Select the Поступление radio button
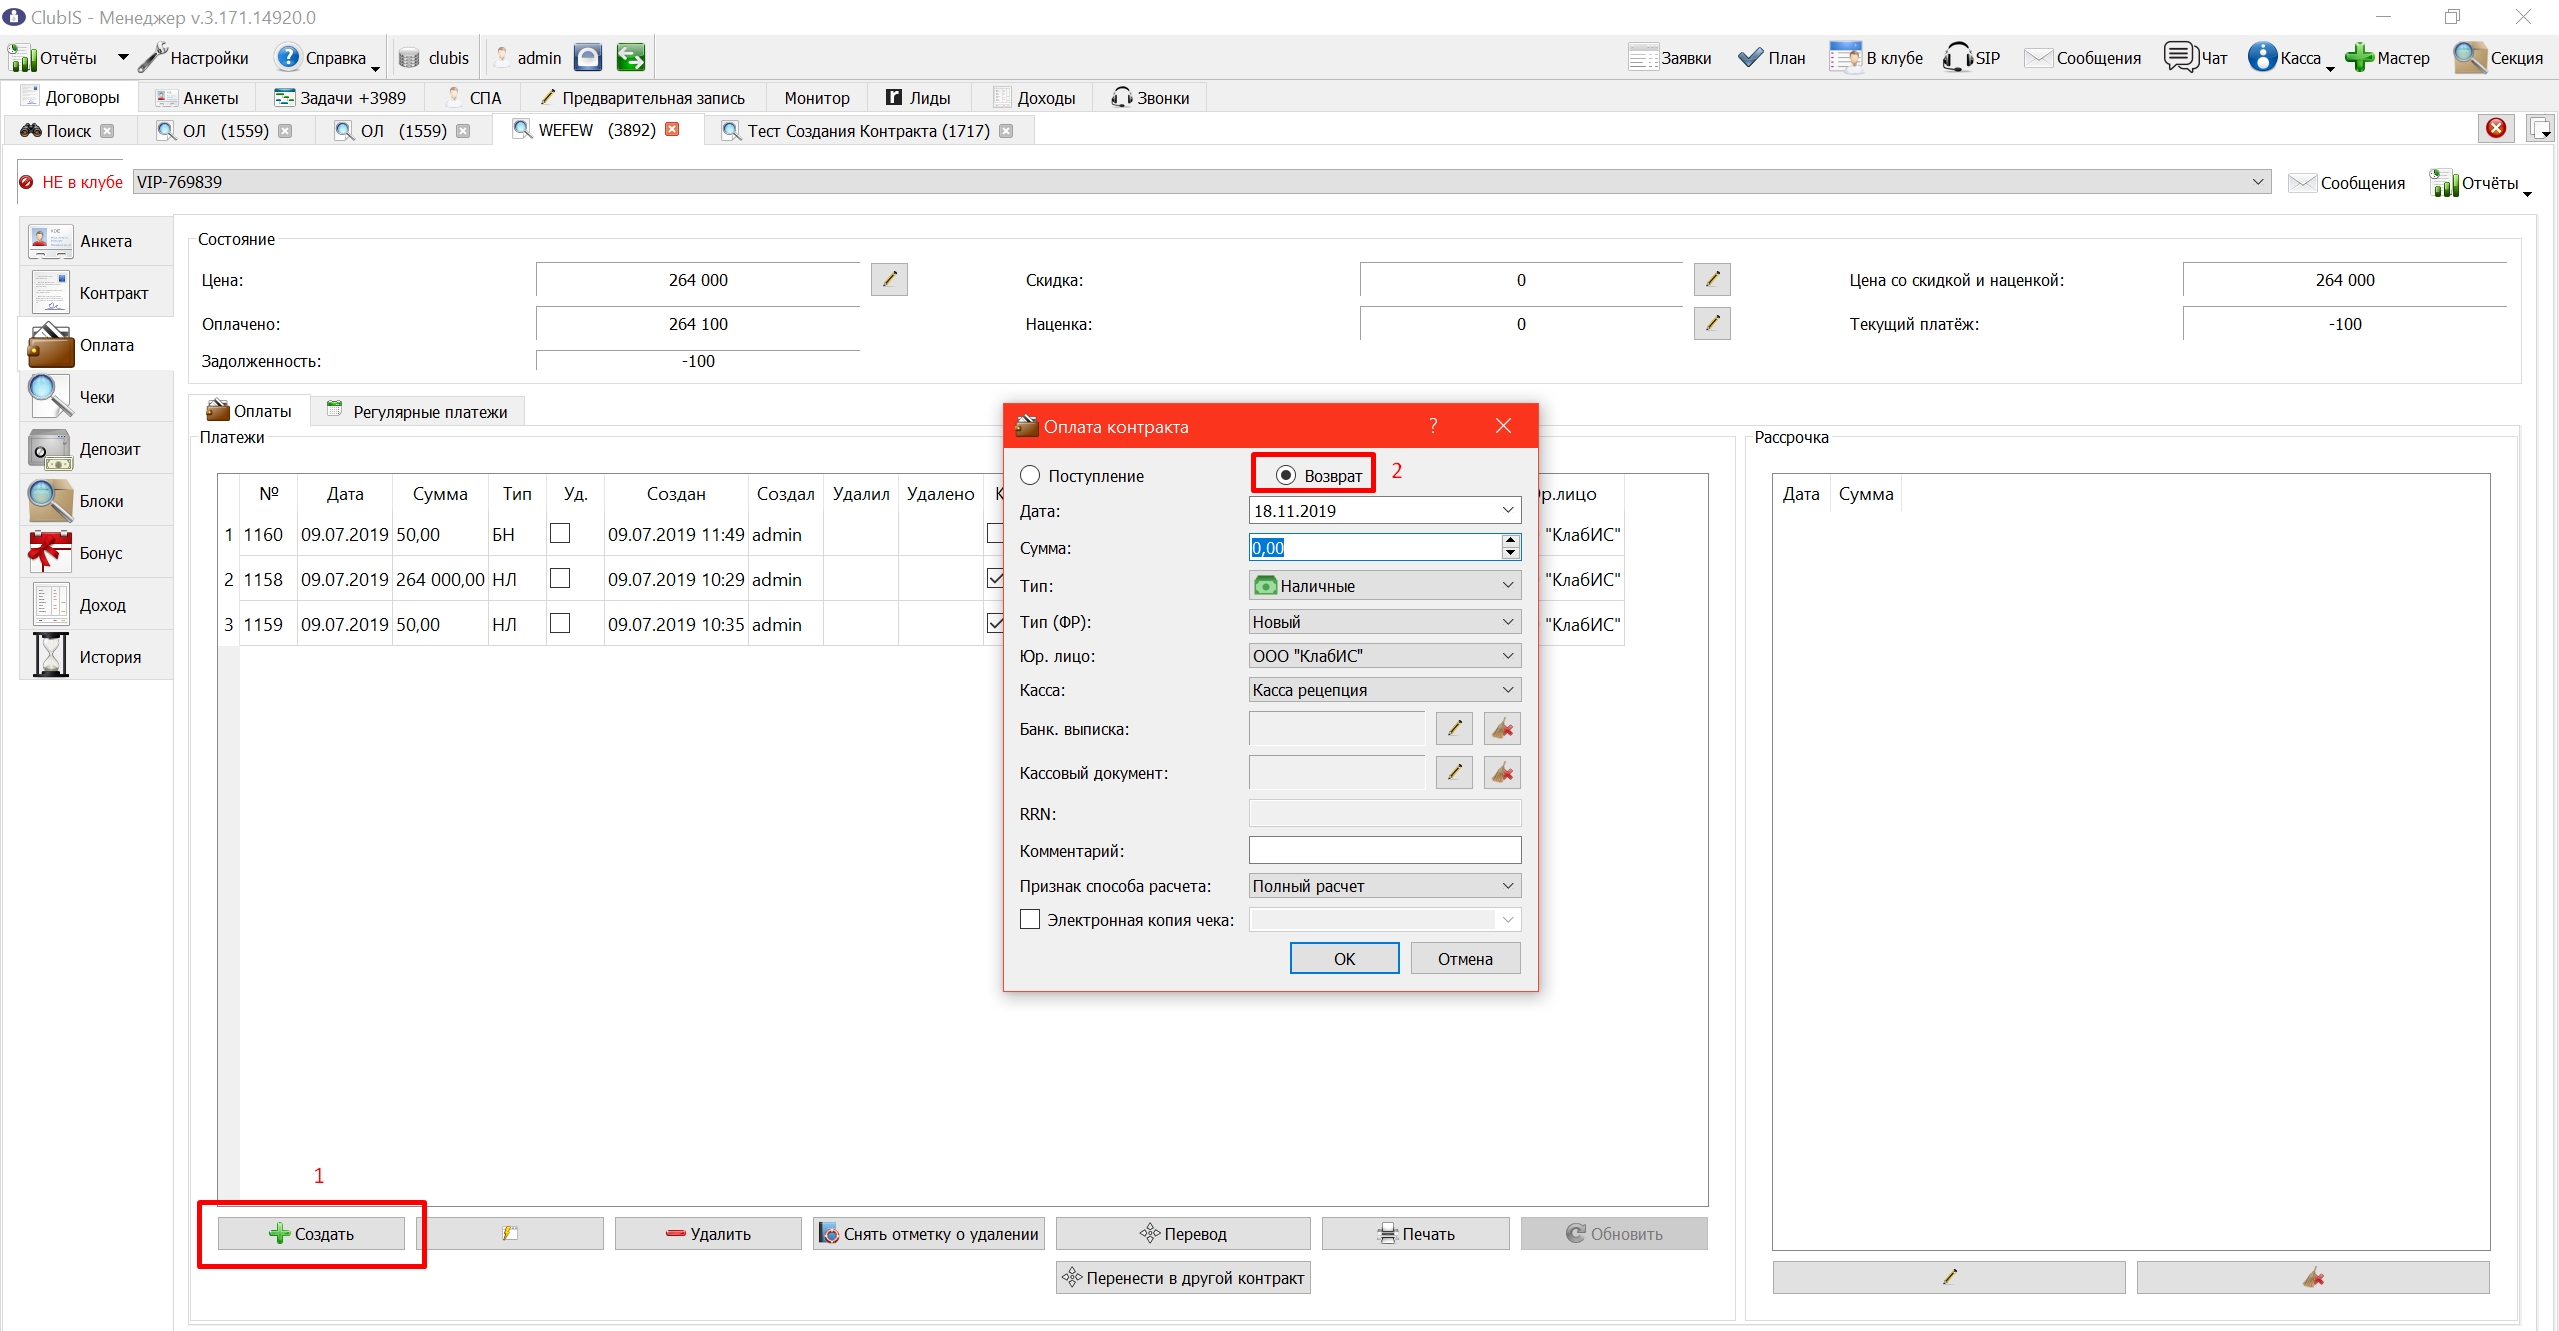The width and height of the screenshot is (2559, 1331). pos(1030,475)
